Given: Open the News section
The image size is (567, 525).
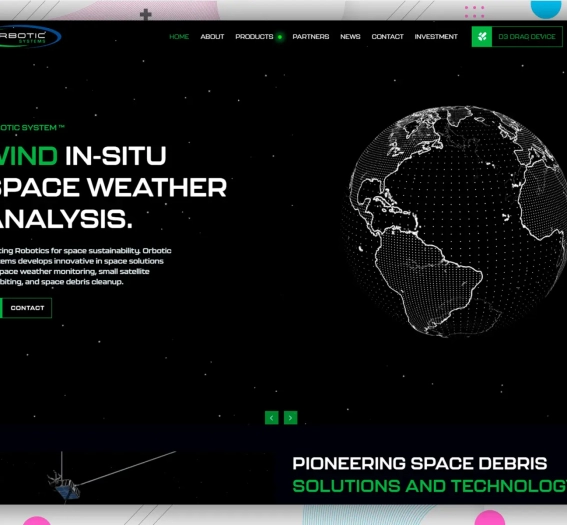Looking at the screenshot, I should coord(350,37).
